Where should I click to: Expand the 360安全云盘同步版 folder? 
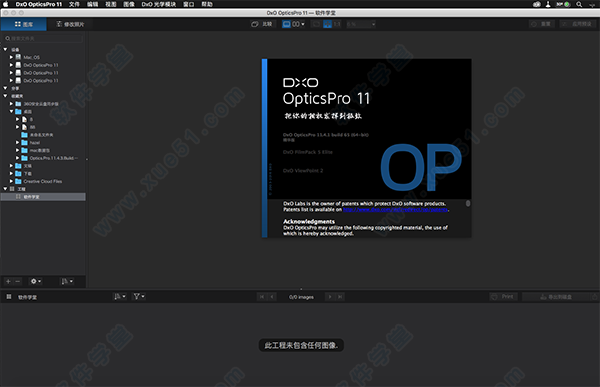[11, 104]
